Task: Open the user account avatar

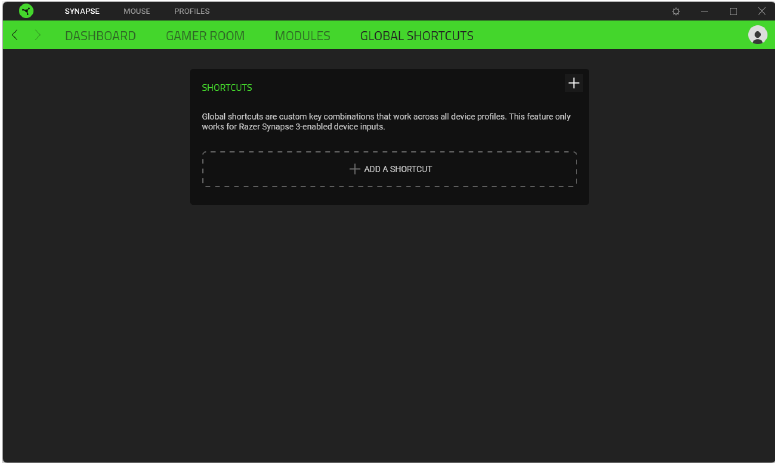Action: tap(757, 35)
